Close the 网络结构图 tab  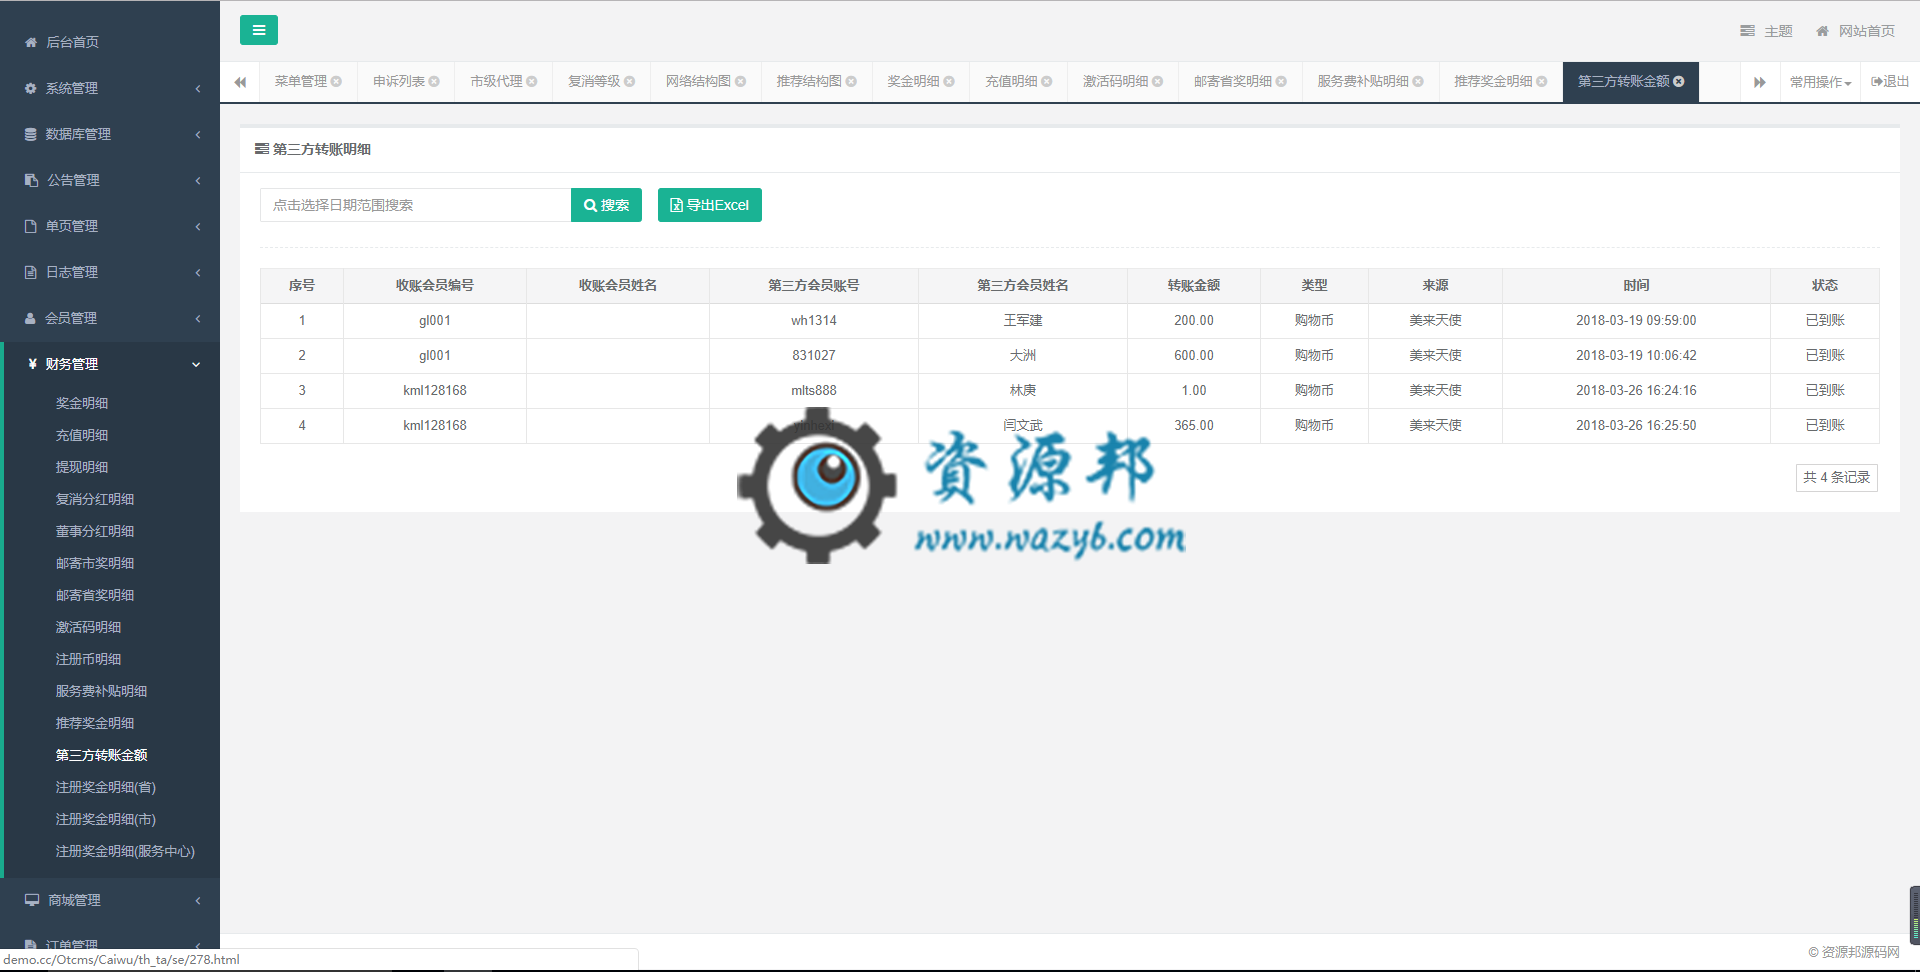click(741, 82)
